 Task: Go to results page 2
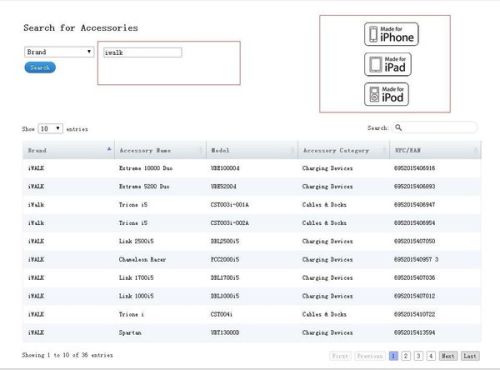(x=406, y=356)
